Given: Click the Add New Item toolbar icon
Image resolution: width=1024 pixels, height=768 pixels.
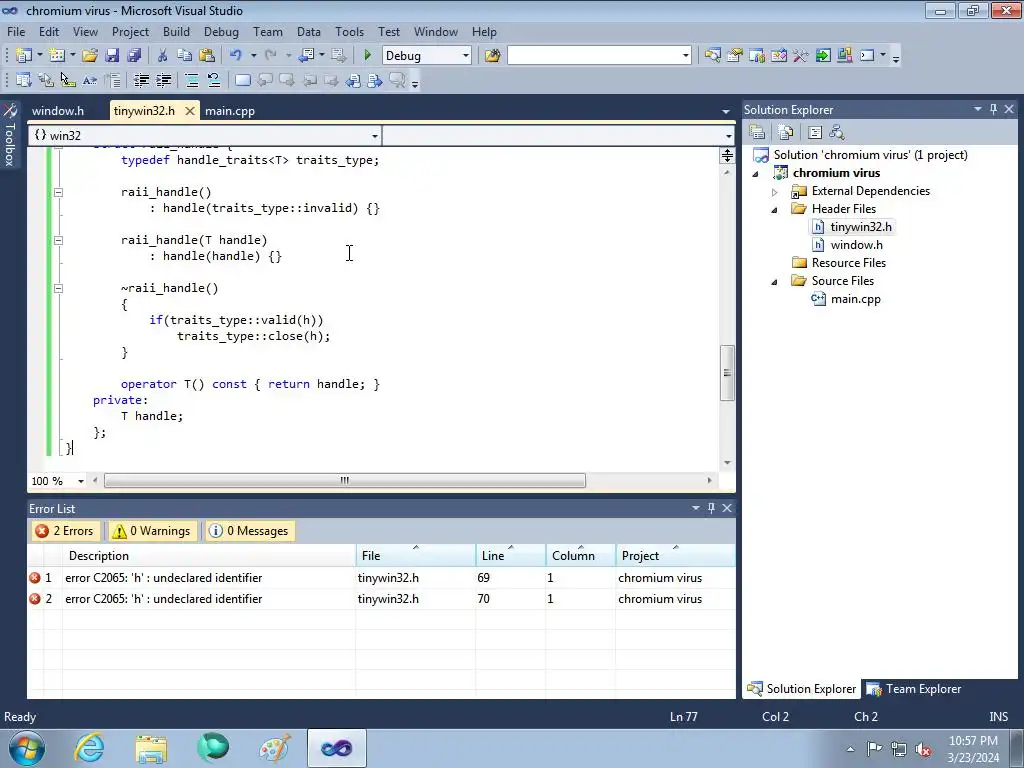Looking at the screenshot, I should point(57,56).
